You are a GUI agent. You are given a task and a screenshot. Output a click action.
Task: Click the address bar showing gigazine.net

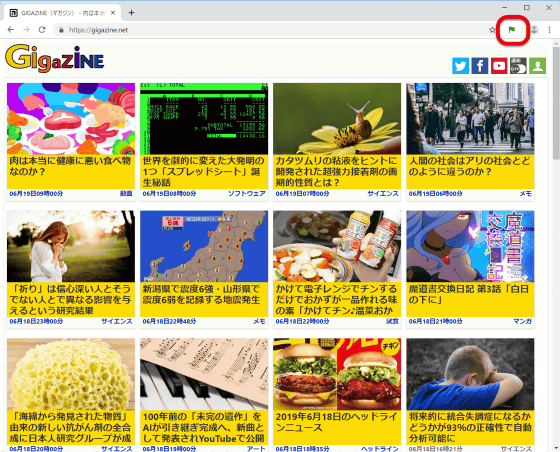click(271, 30)
